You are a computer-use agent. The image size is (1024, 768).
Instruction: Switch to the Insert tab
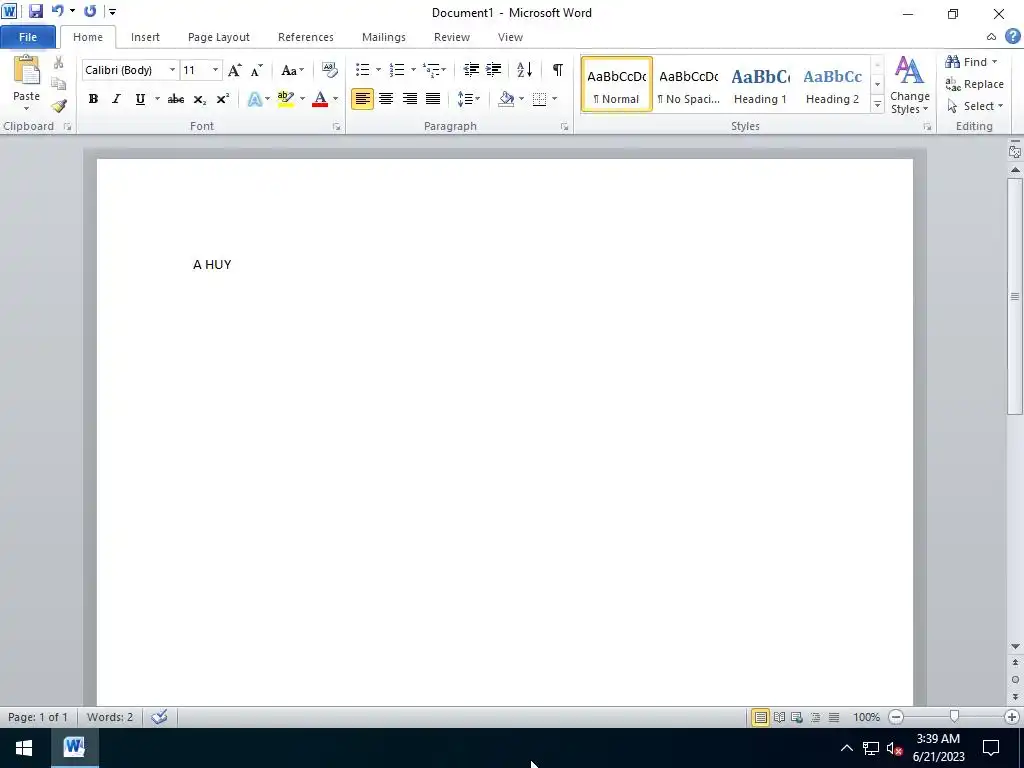(x=145, y=37)
